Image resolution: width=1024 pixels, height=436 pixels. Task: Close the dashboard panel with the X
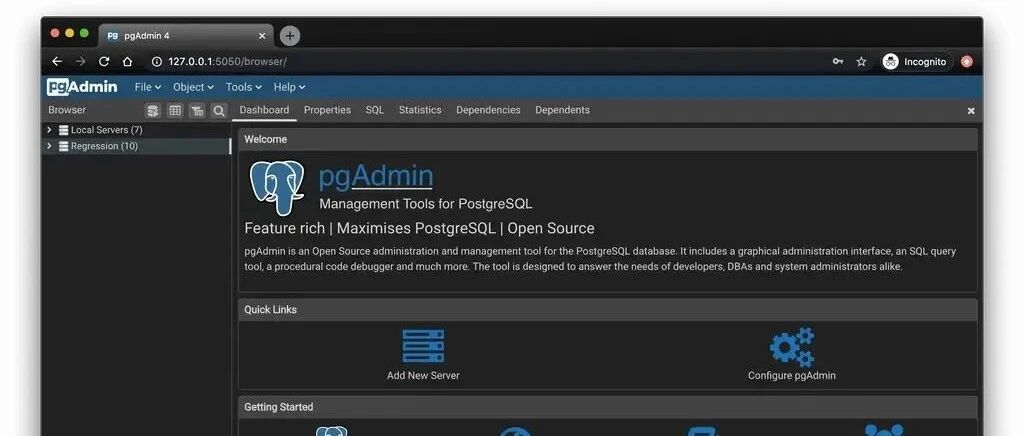[971, 111]
